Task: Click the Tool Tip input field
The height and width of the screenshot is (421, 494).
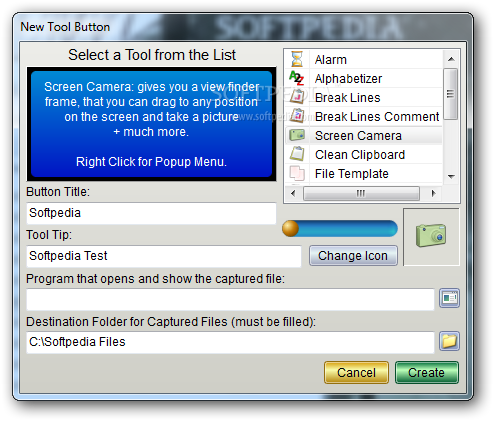Action: click(164, 256)
